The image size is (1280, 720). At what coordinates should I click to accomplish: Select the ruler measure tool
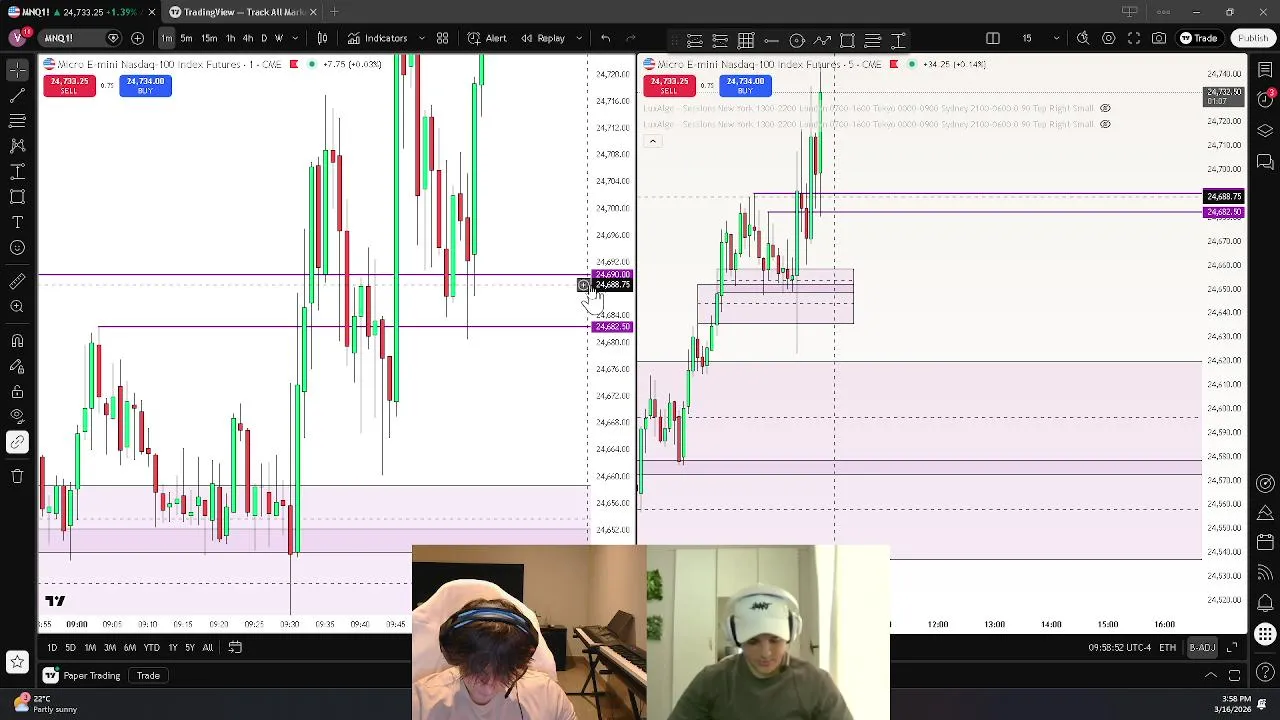pyautogui.click(x=17, y=281)
